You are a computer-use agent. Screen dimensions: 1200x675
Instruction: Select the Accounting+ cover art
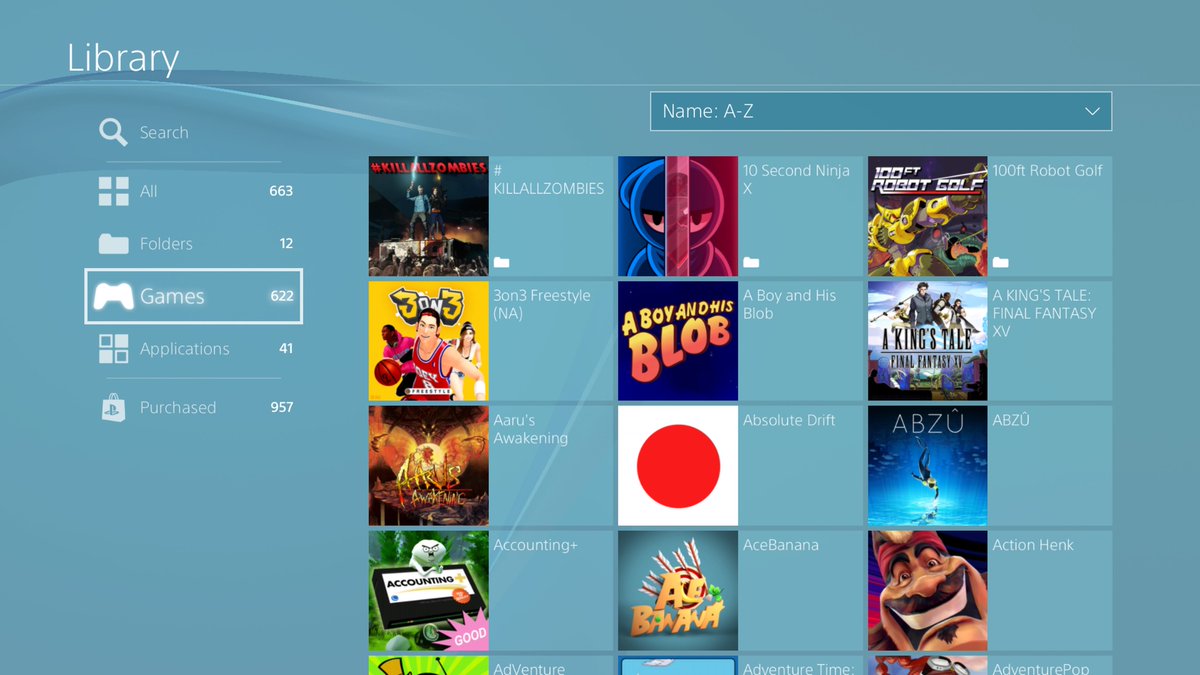pos(429,591)
